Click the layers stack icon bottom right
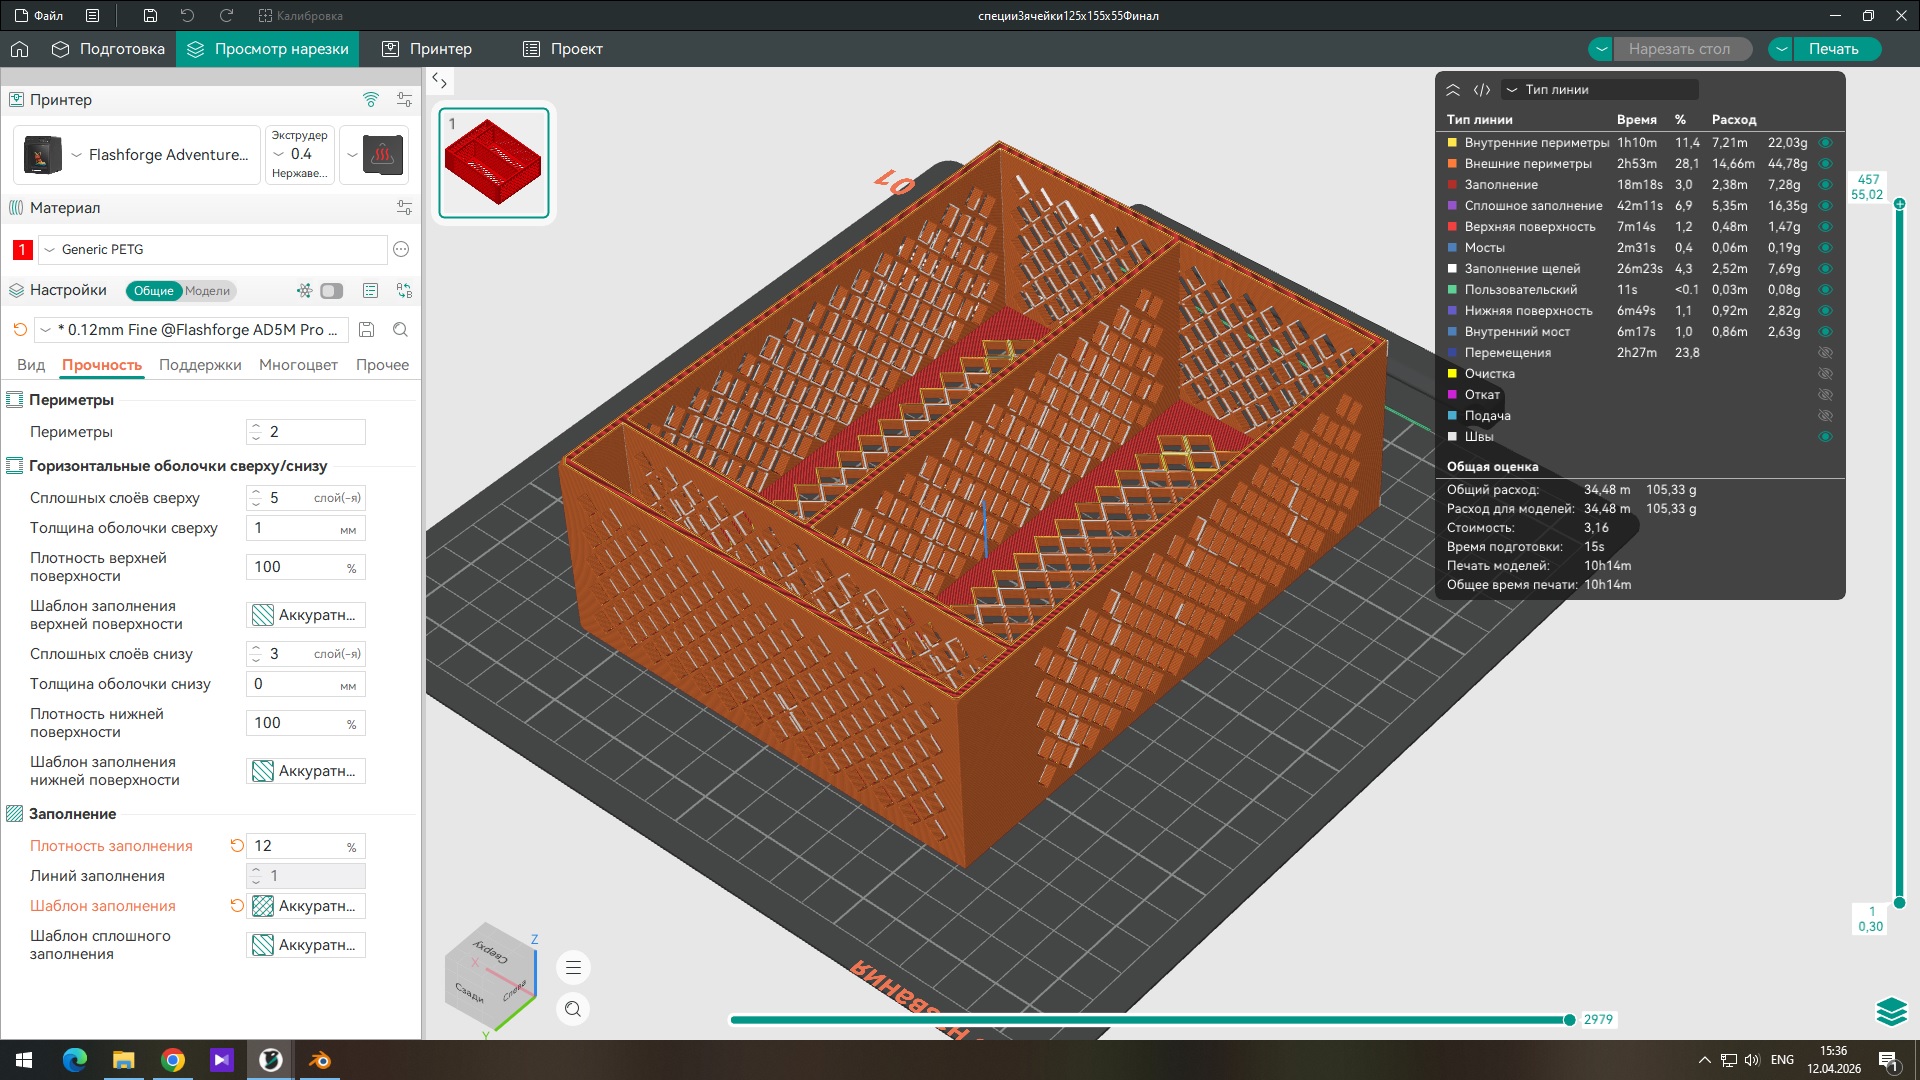This screenshot has height=1080, width=1920. 1891,1011
